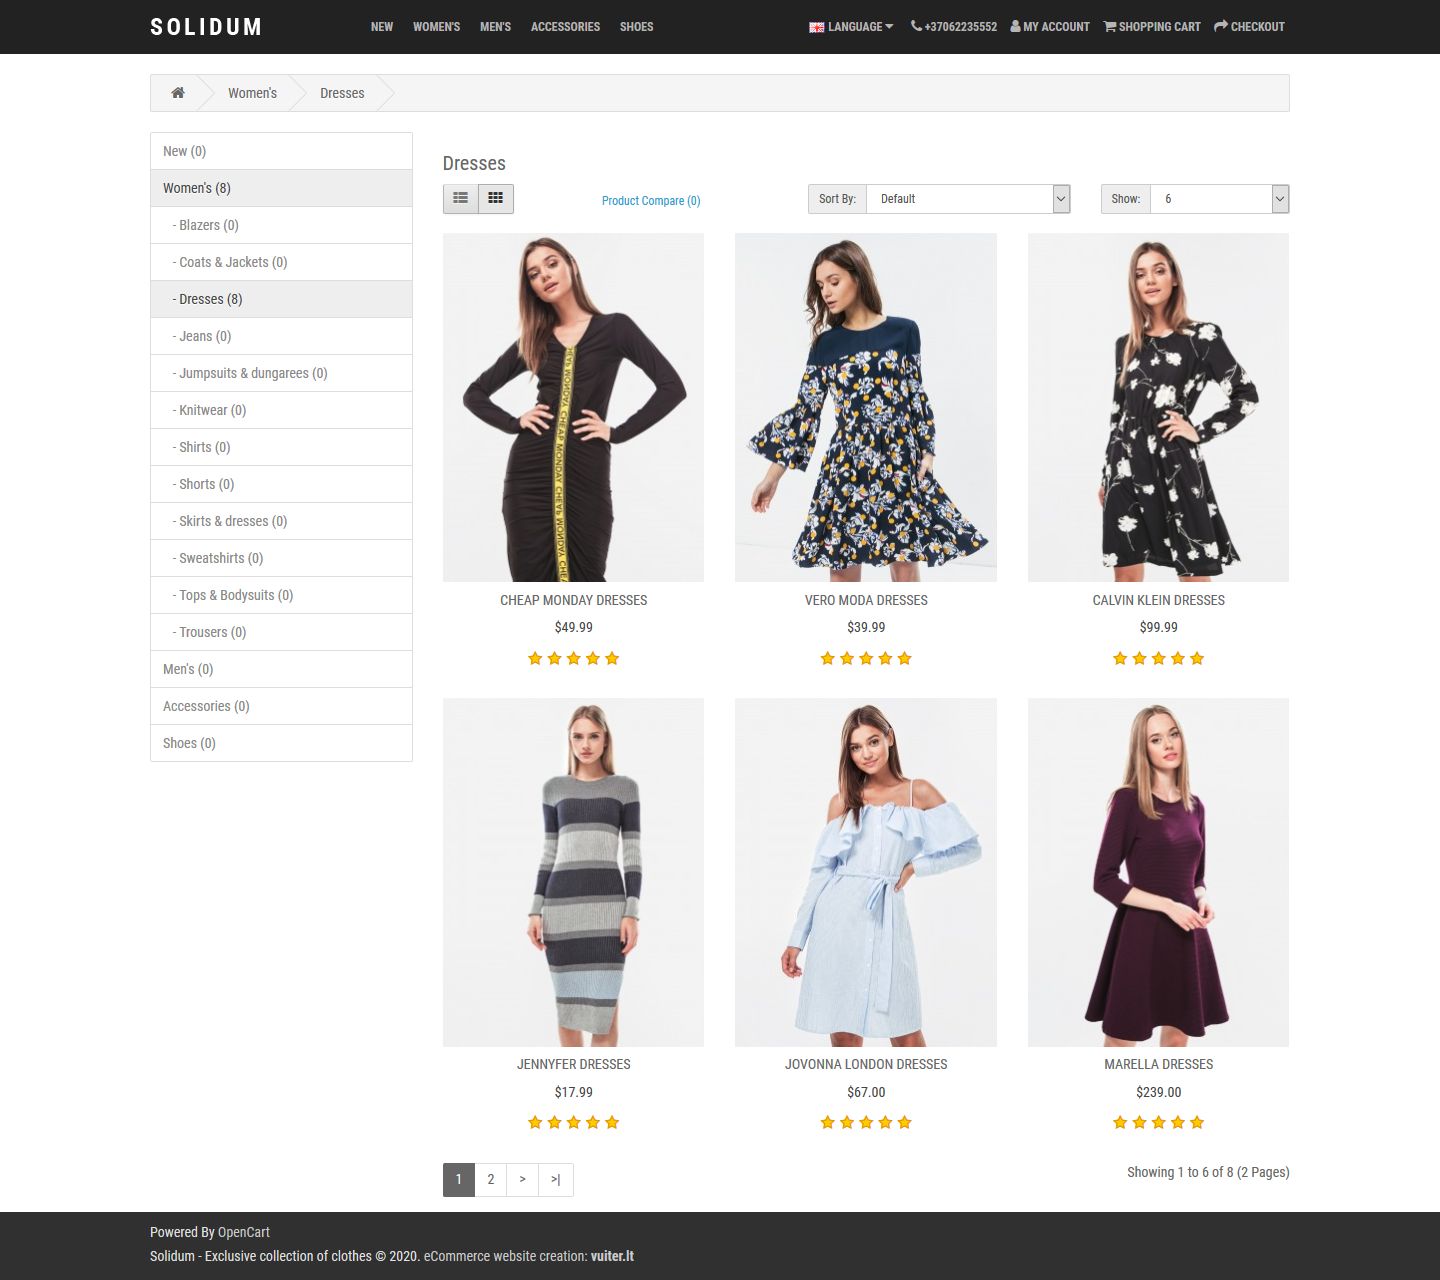
Task: Open the New menu in navbar
Action: (x=382, y=27)
